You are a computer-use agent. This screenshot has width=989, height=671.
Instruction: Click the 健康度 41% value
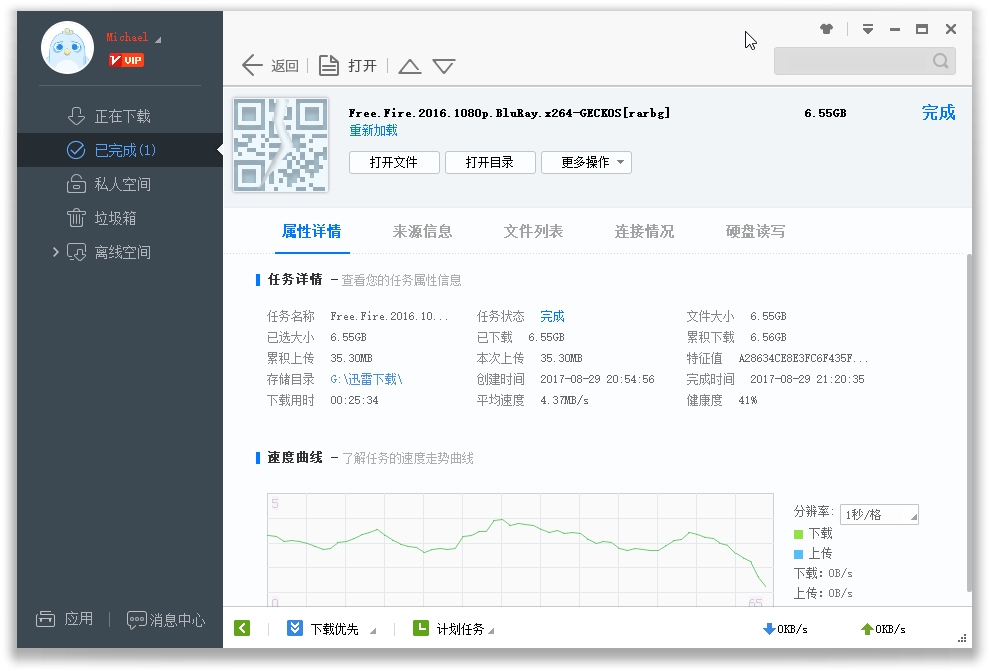pyautogui.click(x=747, y=400)
